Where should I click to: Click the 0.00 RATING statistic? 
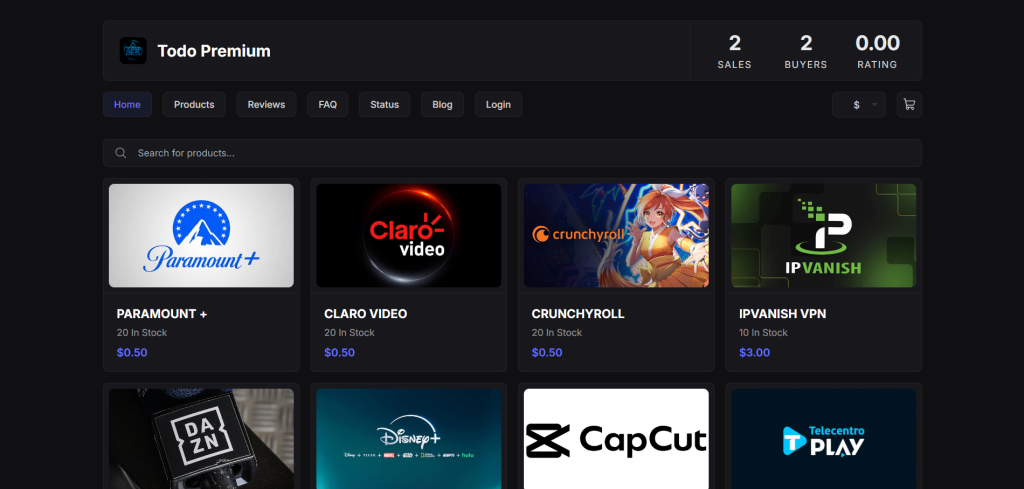(877, 52)
